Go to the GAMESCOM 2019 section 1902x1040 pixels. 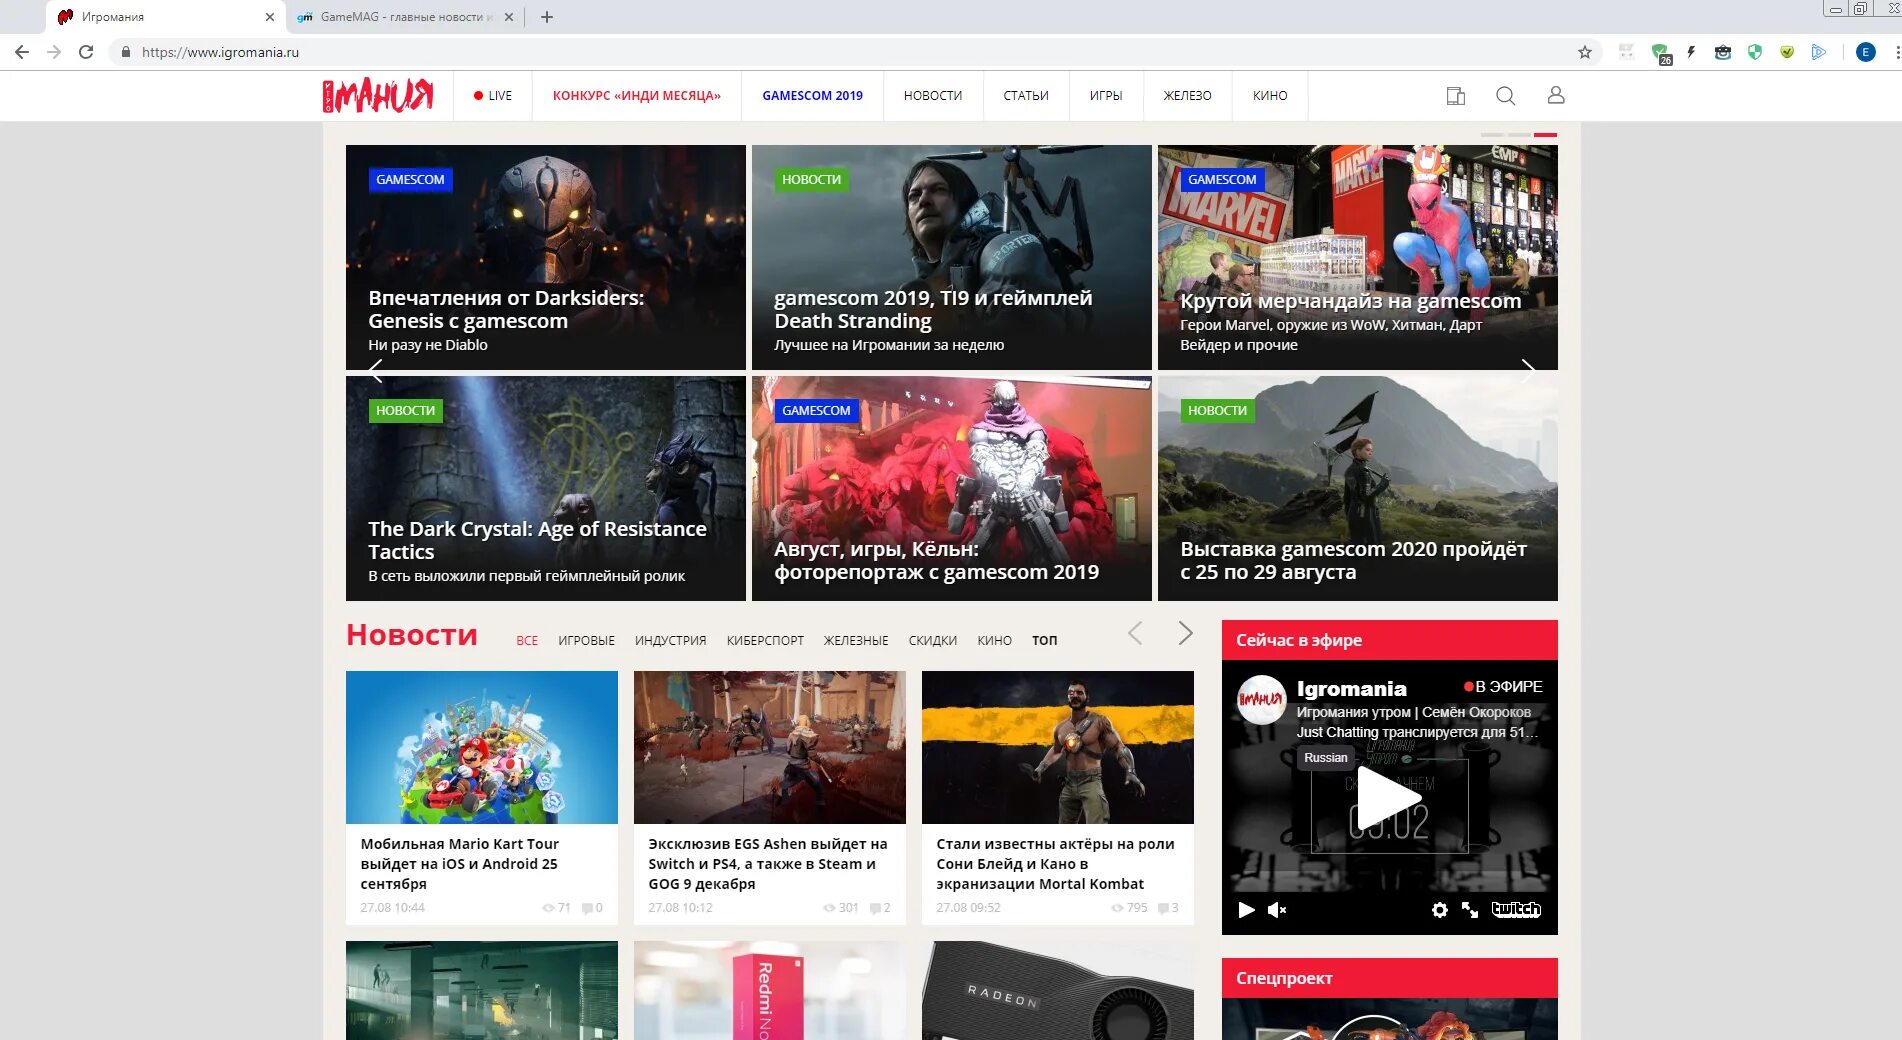[812, 96]
